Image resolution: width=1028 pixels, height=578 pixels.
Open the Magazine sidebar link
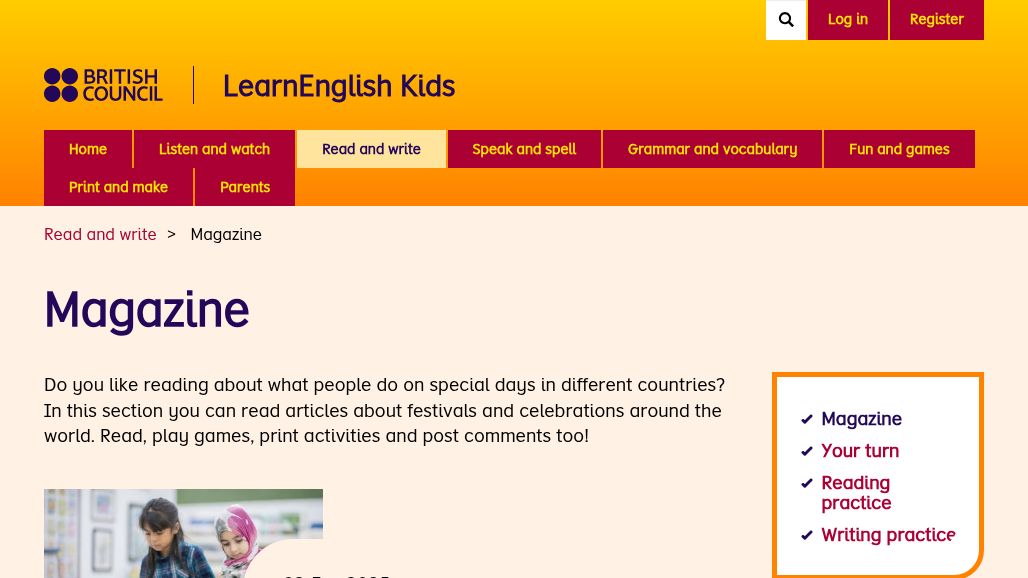click(861, 419)
